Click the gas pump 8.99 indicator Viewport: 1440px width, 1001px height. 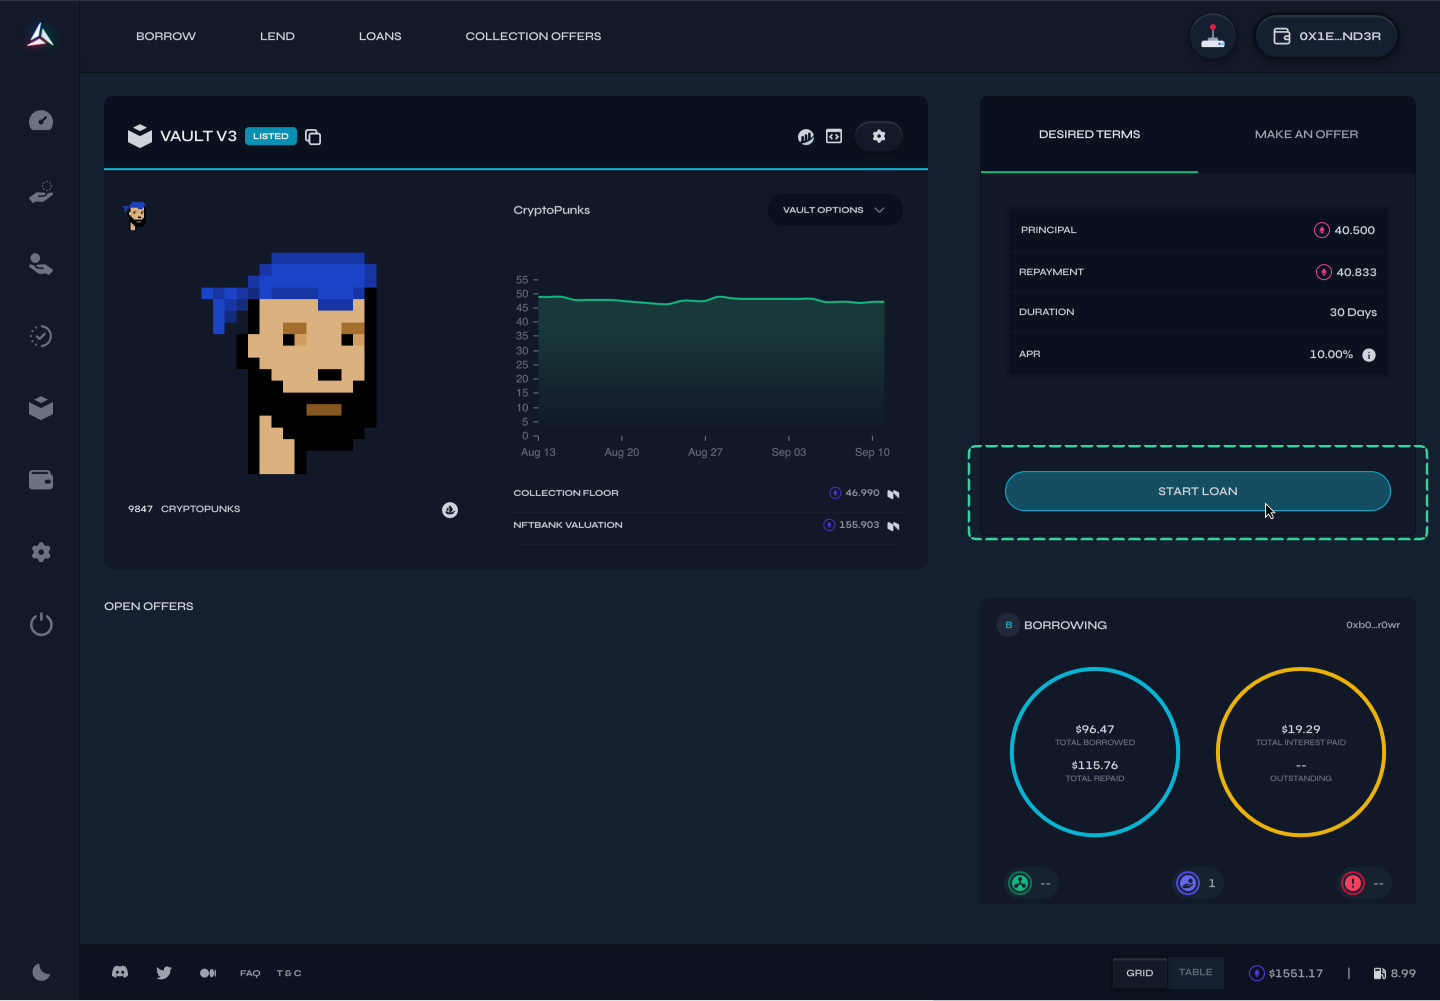(1394, 973)
